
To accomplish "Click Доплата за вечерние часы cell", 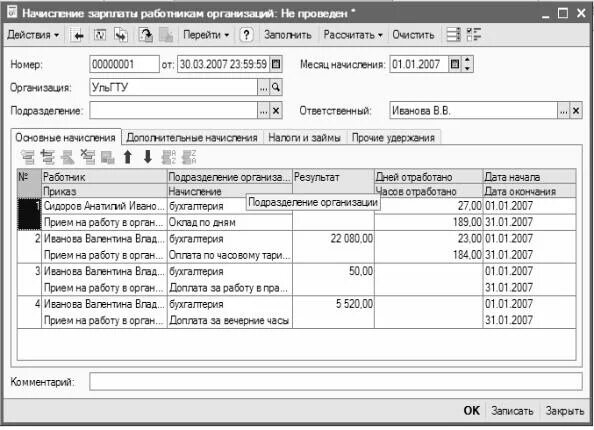I will (x=230, y=321).
